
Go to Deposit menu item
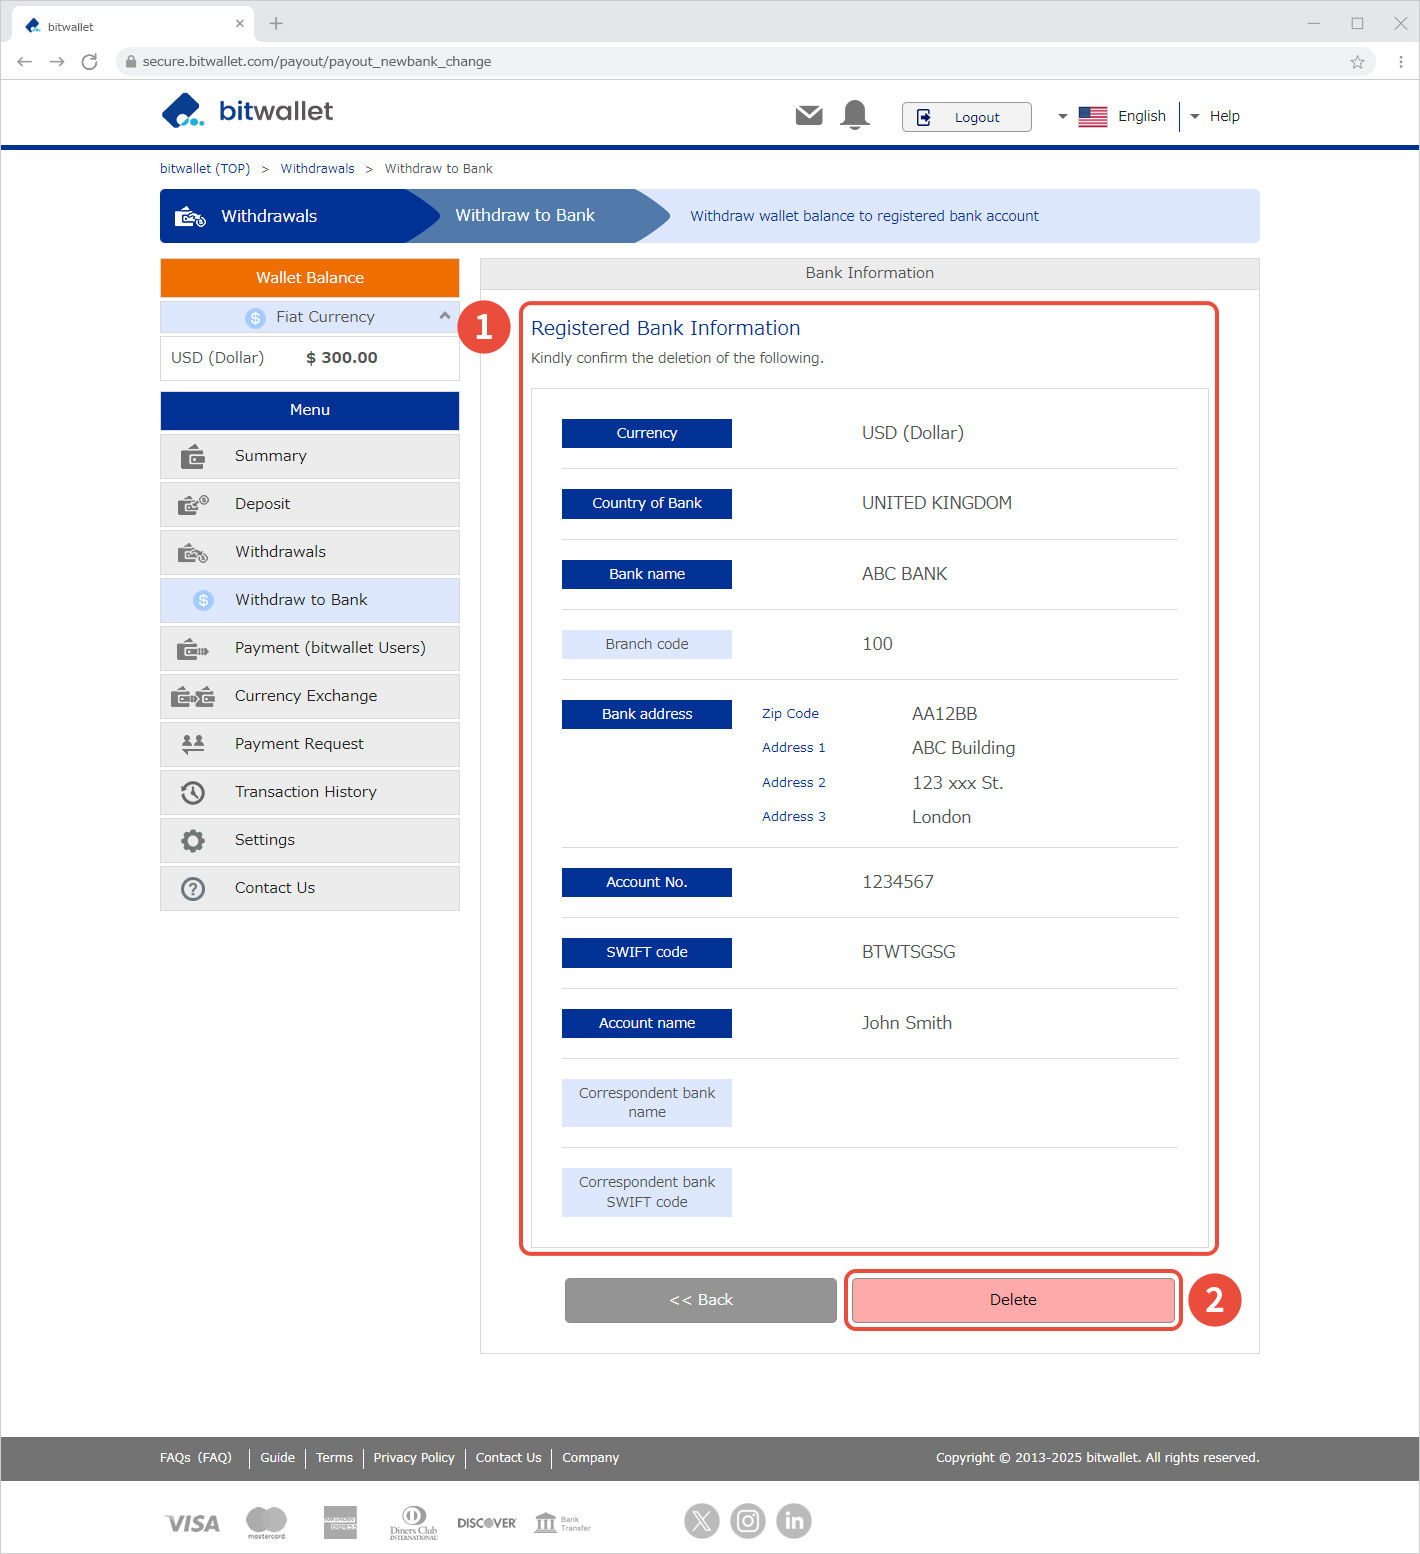pyautogui.click(x=262, y=504)
